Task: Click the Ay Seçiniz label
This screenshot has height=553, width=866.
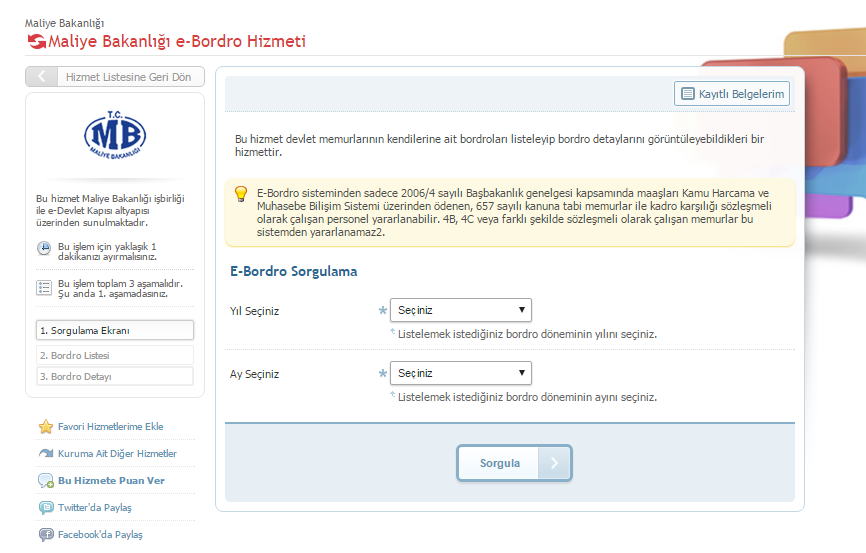Action: point(254,374)
